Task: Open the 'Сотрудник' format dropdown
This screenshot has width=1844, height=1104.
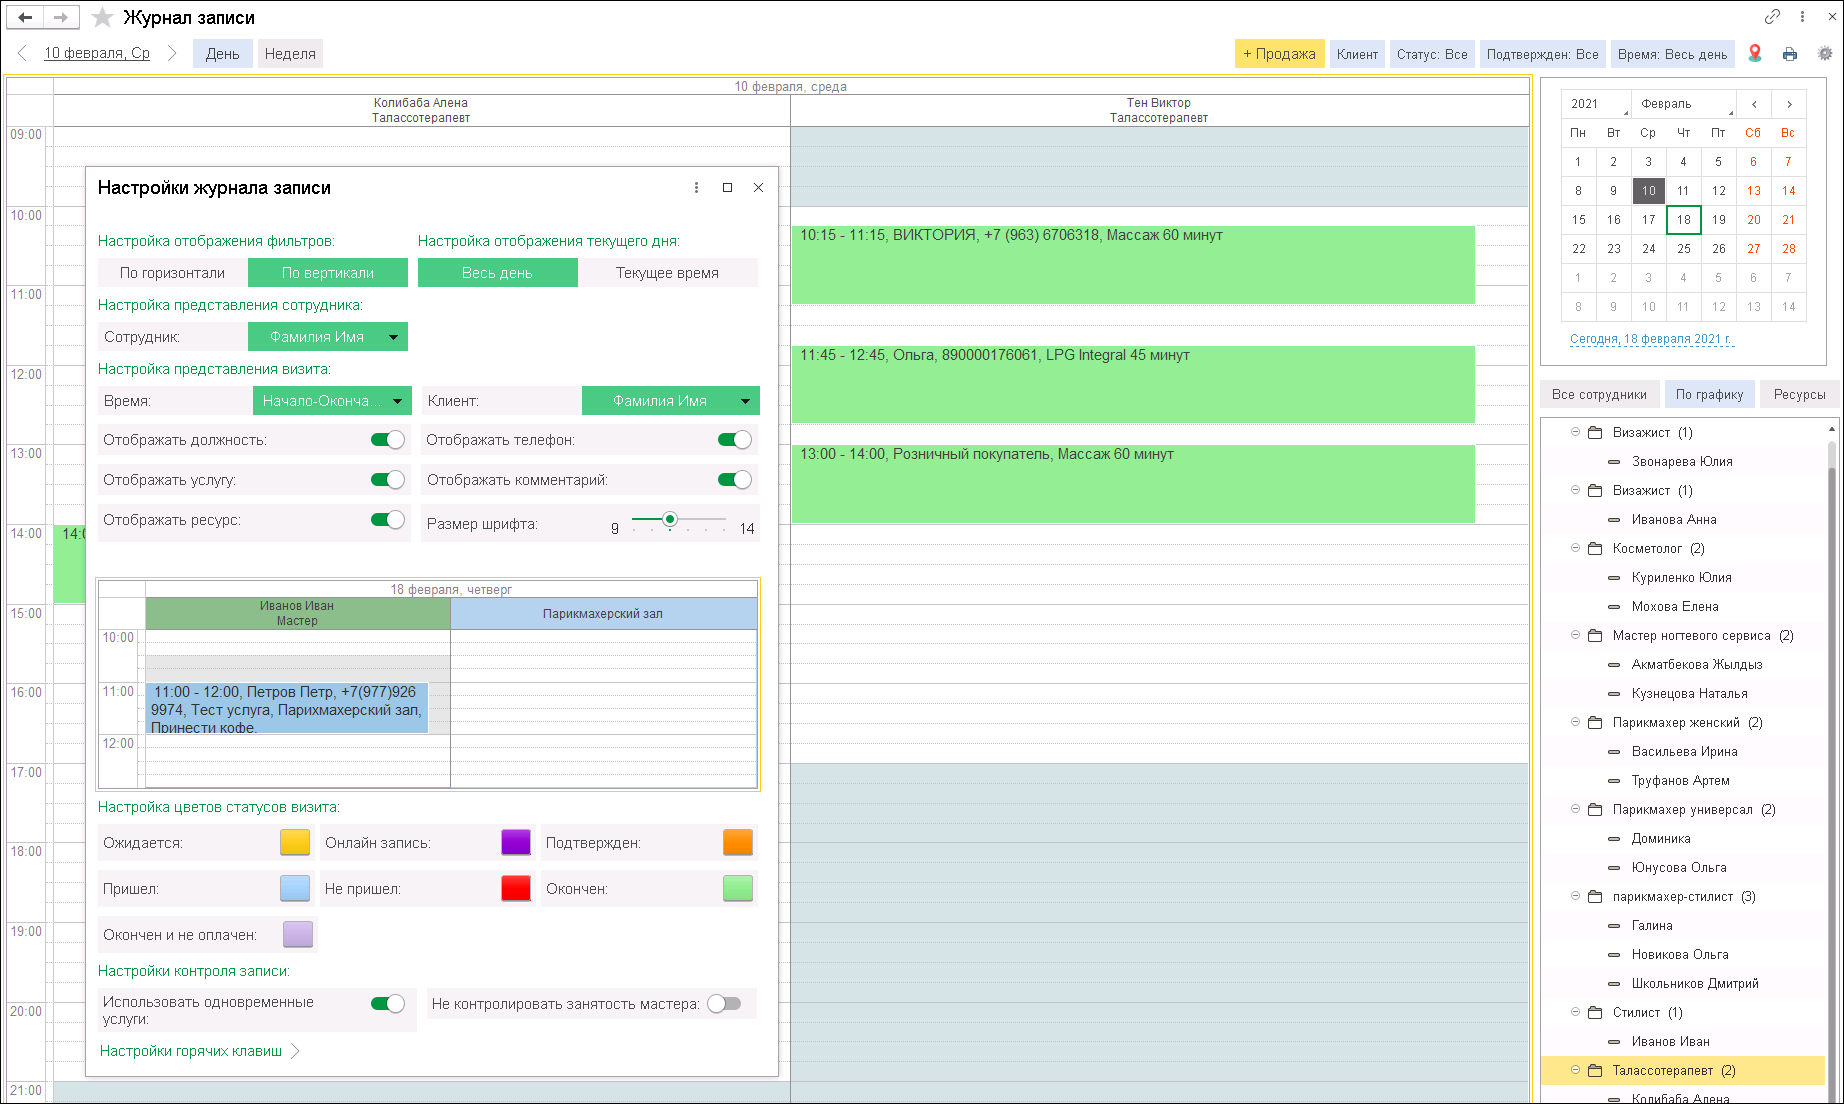Action: (x=394, y=337)
